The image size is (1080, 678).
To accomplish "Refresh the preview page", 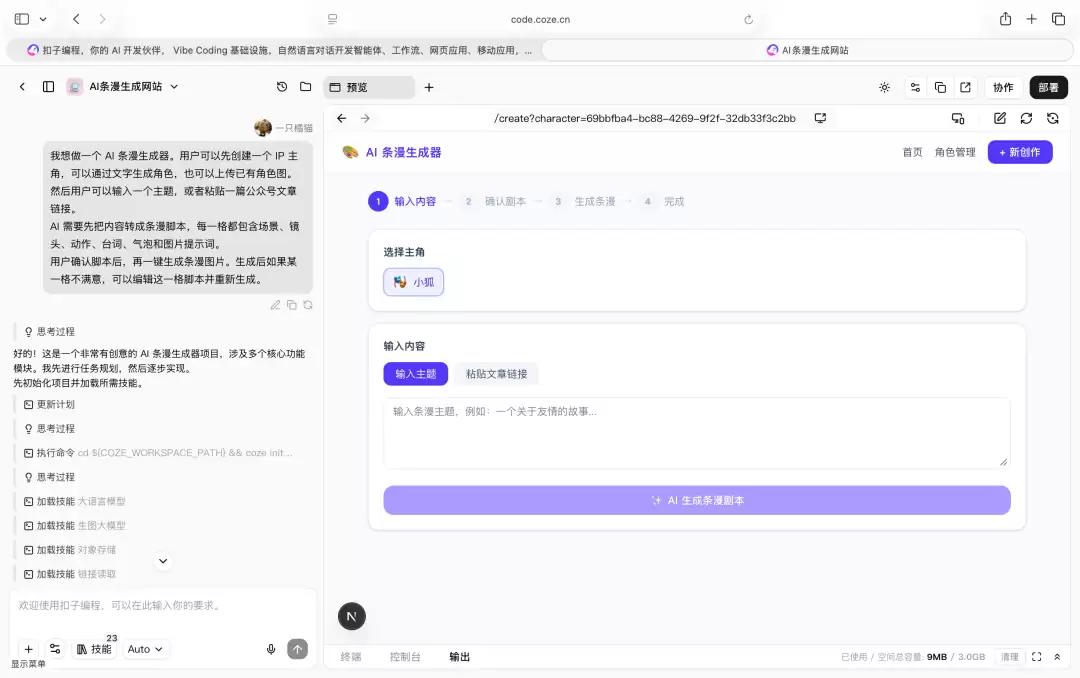I will click(x=1026, y=119).
